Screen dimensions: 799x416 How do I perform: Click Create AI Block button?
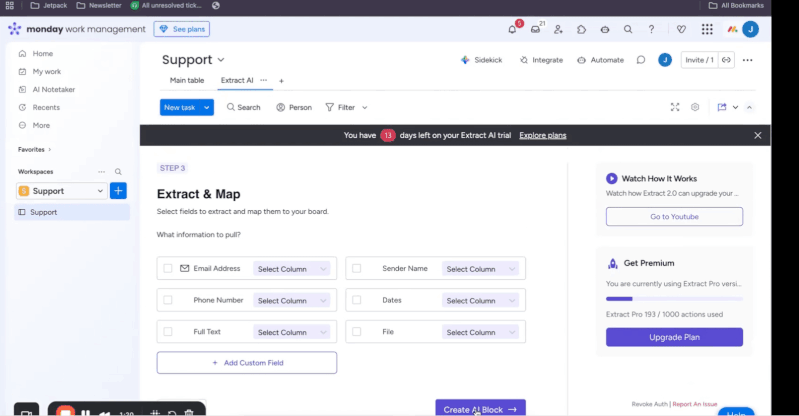(x=481, y=408)
